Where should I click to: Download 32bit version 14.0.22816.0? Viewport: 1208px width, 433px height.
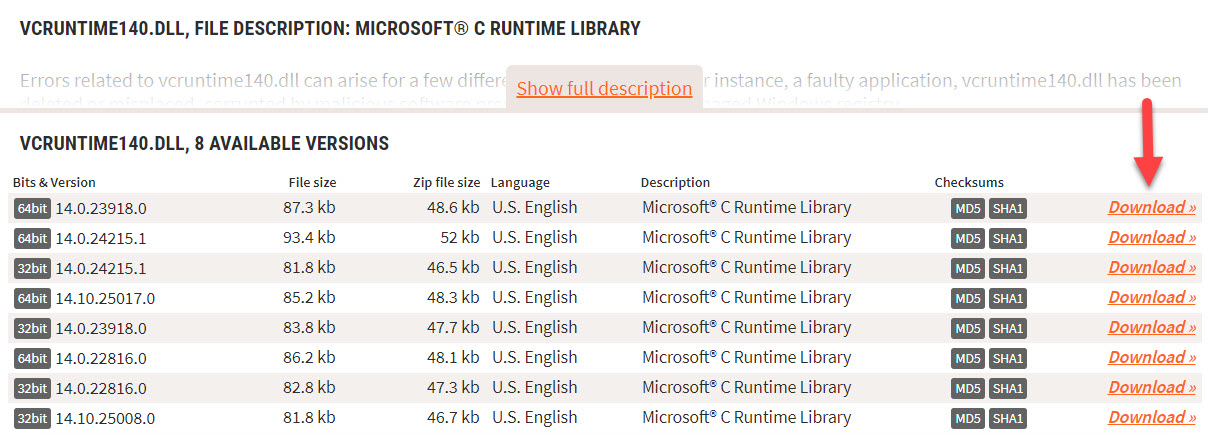point(1152,387)
